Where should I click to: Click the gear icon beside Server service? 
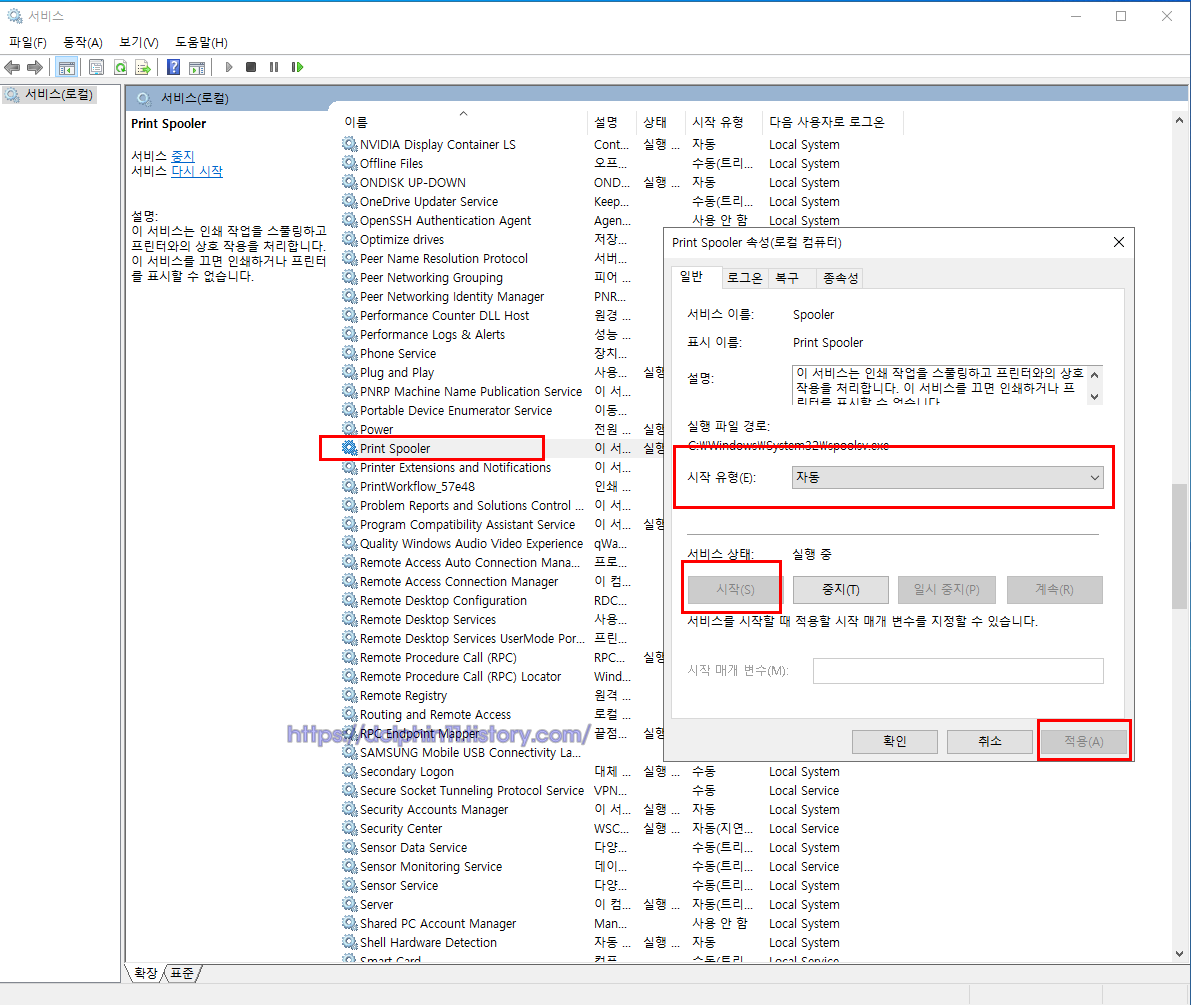pyautogui.click(x=349, y=904)
